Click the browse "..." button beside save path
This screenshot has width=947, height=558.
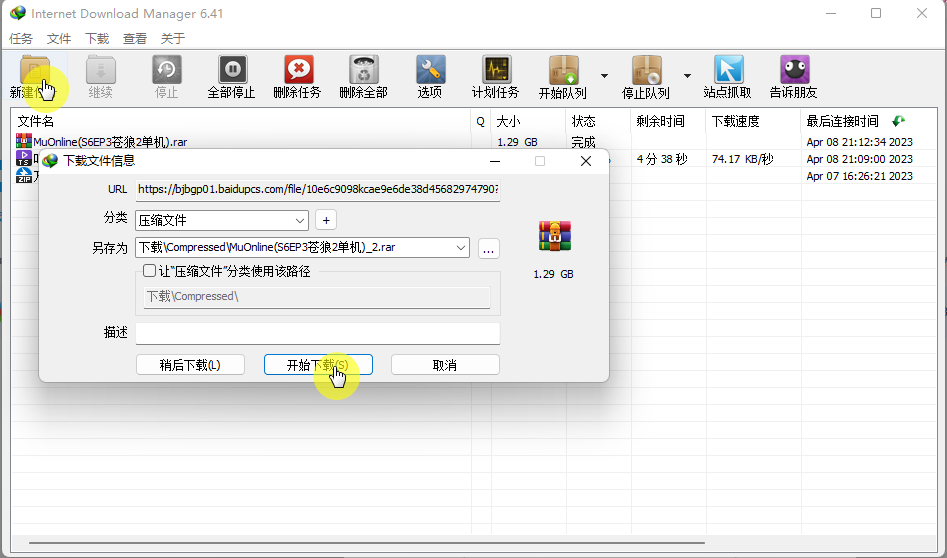click(488, 248)
